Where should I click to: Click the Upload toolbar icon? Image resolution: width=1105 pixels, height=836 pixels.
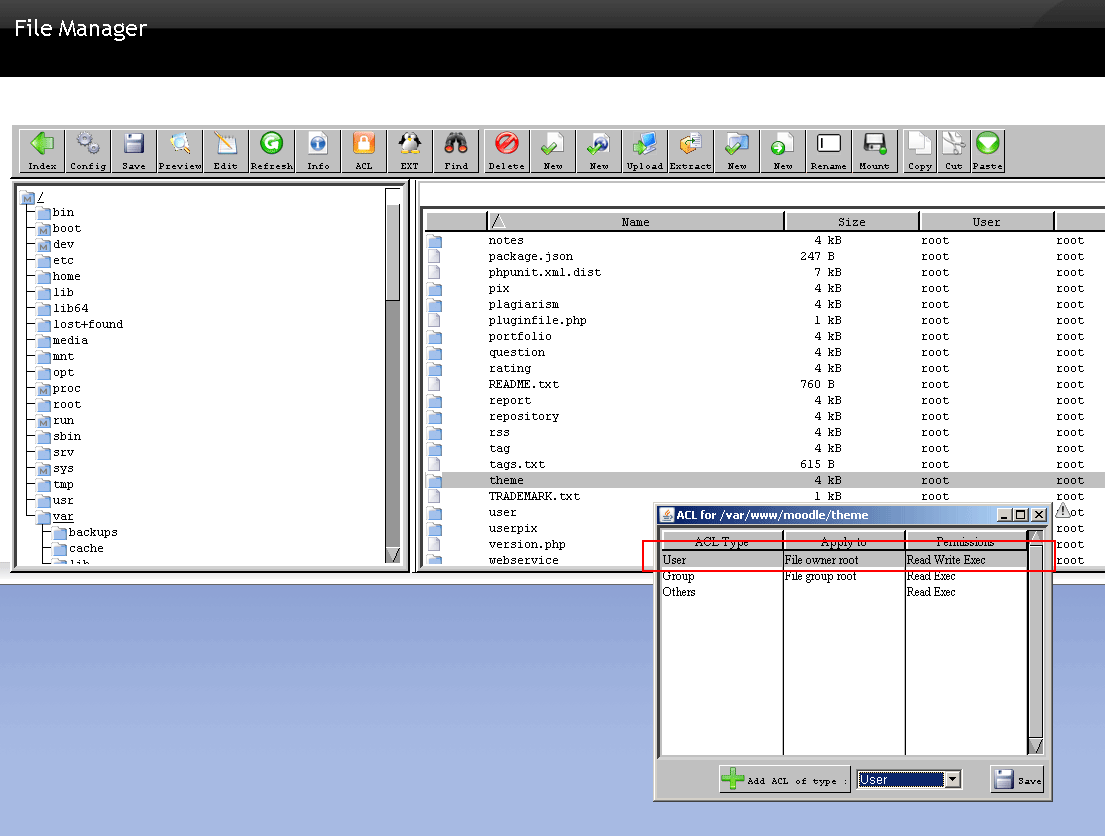pyautogui.click(x=645, y=151)
